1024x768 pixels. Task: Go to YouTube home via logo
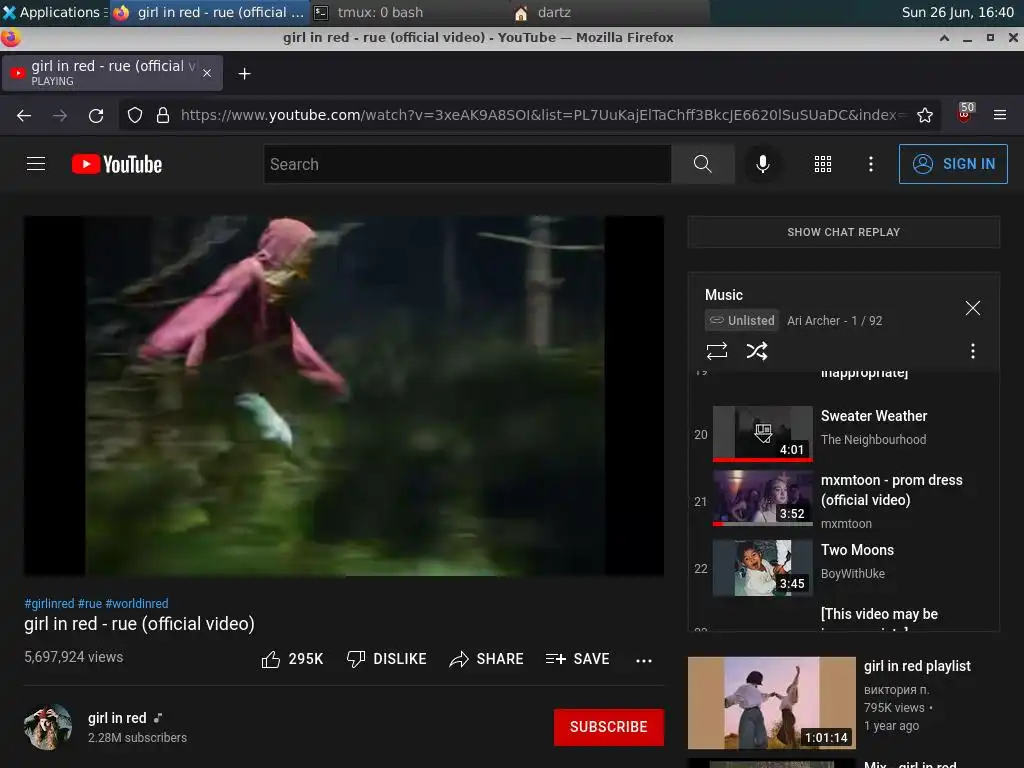pos(117,164)
